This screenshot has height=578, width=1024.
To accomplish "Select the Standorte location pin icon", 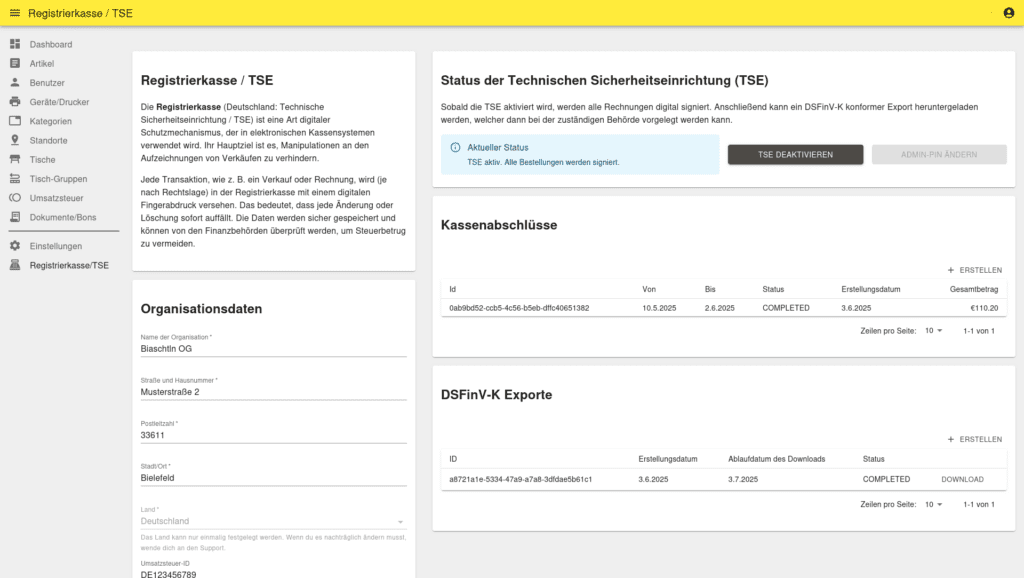I will tap(15, 139).
